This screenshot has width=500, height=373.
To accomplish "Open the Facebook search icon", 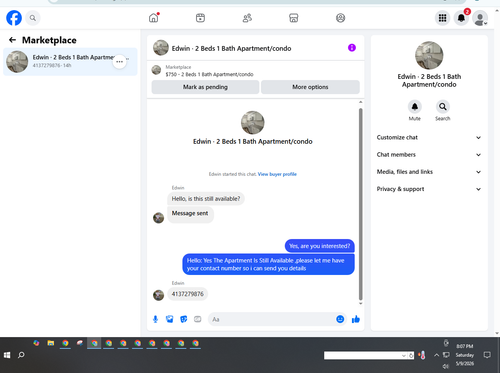I will pyautogui.click(x=33, y=18).
